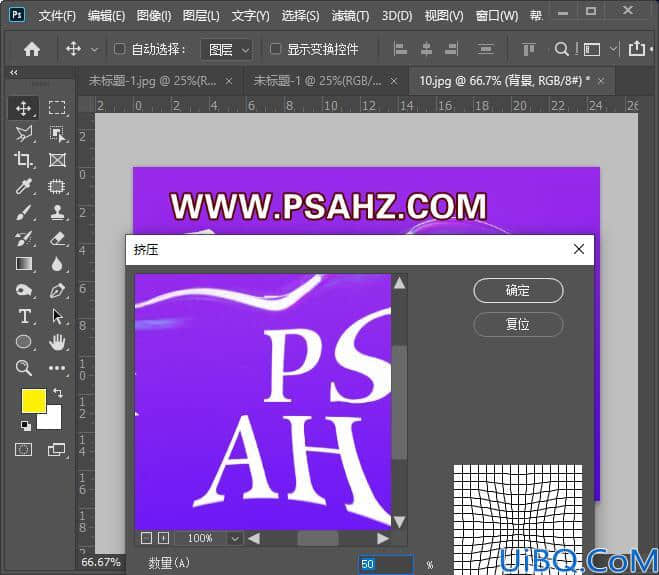Select the Dodge tool
Screen dimensions: 659x575
(x=24, y=290)
